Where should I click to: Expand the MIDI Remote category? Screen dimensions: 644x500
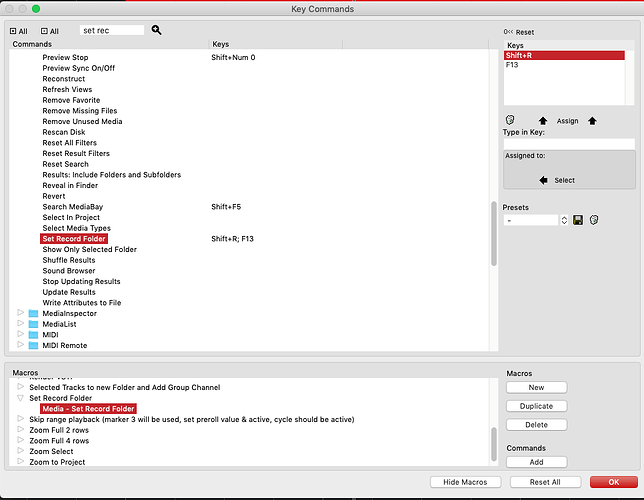pyautogui.click(x=21, y=345)
